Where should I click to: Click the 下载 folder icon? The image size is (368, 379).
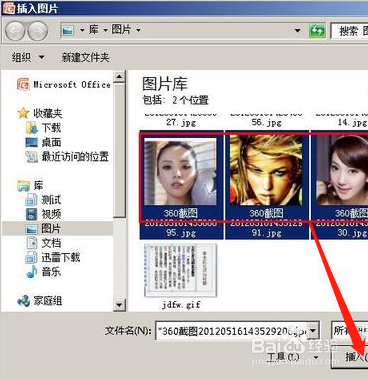32,128
